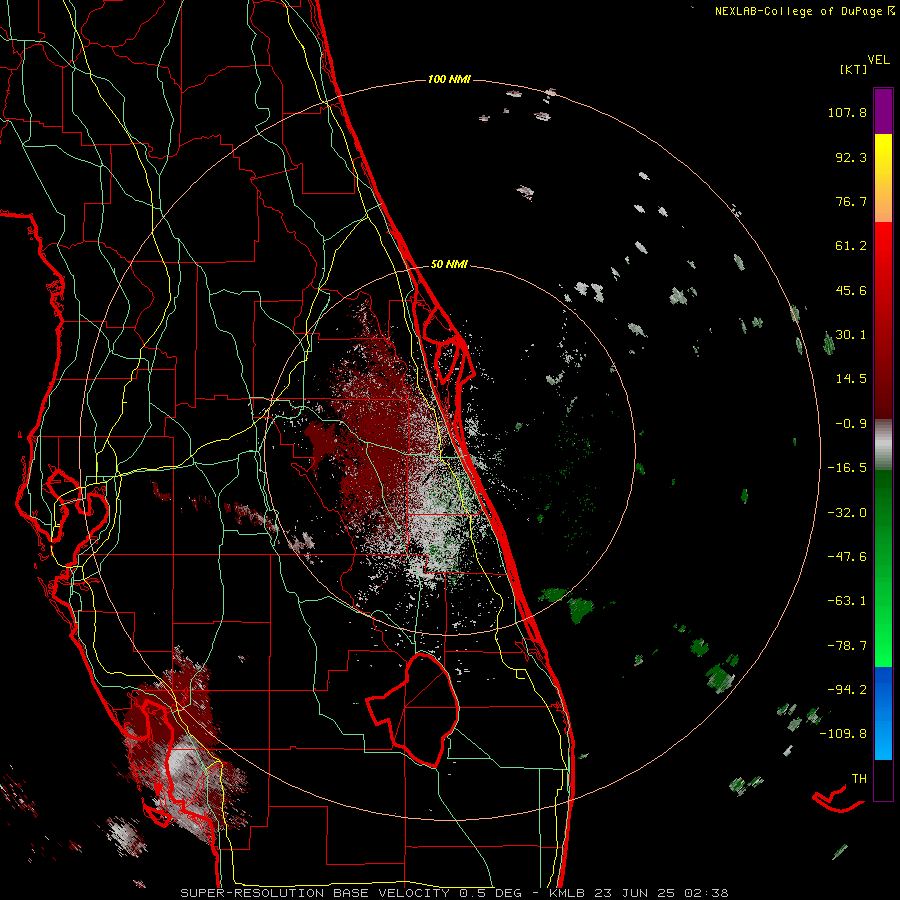The width and height of the screenshot is (900, 900).
Task: Select the -78.7 velocity scale value
Action: (847, 646)
